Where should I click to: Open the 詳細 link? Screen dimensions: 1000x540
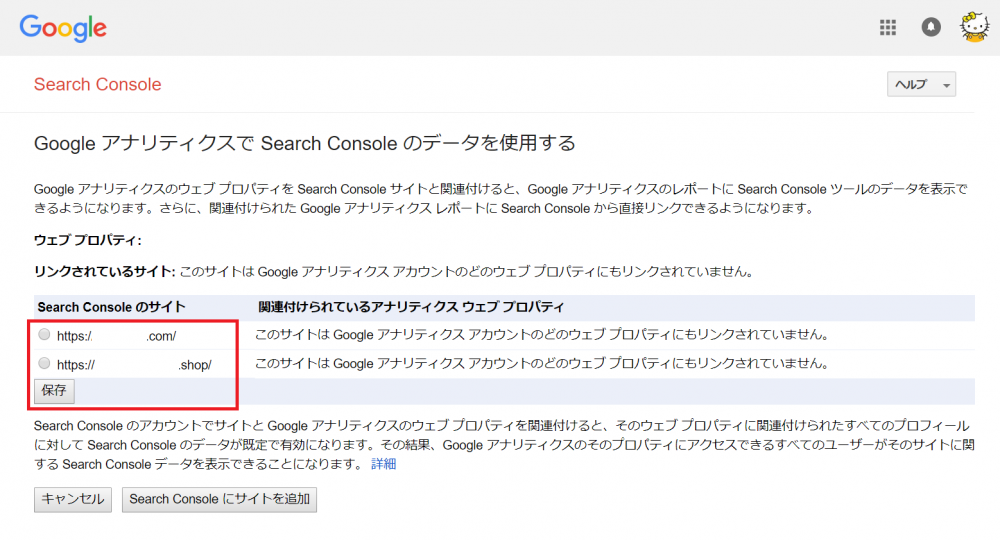pos(383,464)
